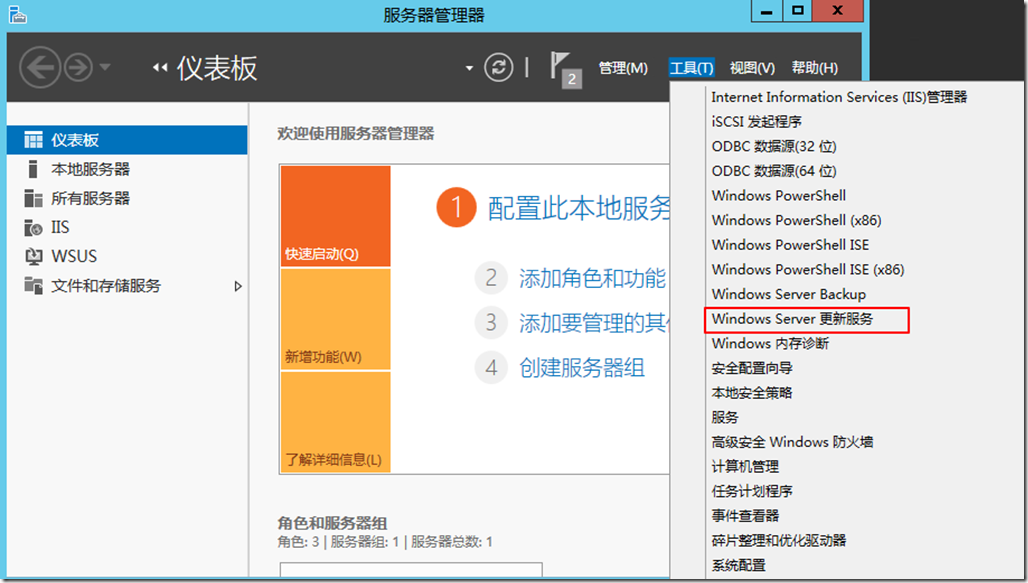Screen dimensions: 1028x583
Task: Open Windows PowerShell ISE 64-bit entry
Action: pos(791,245)
